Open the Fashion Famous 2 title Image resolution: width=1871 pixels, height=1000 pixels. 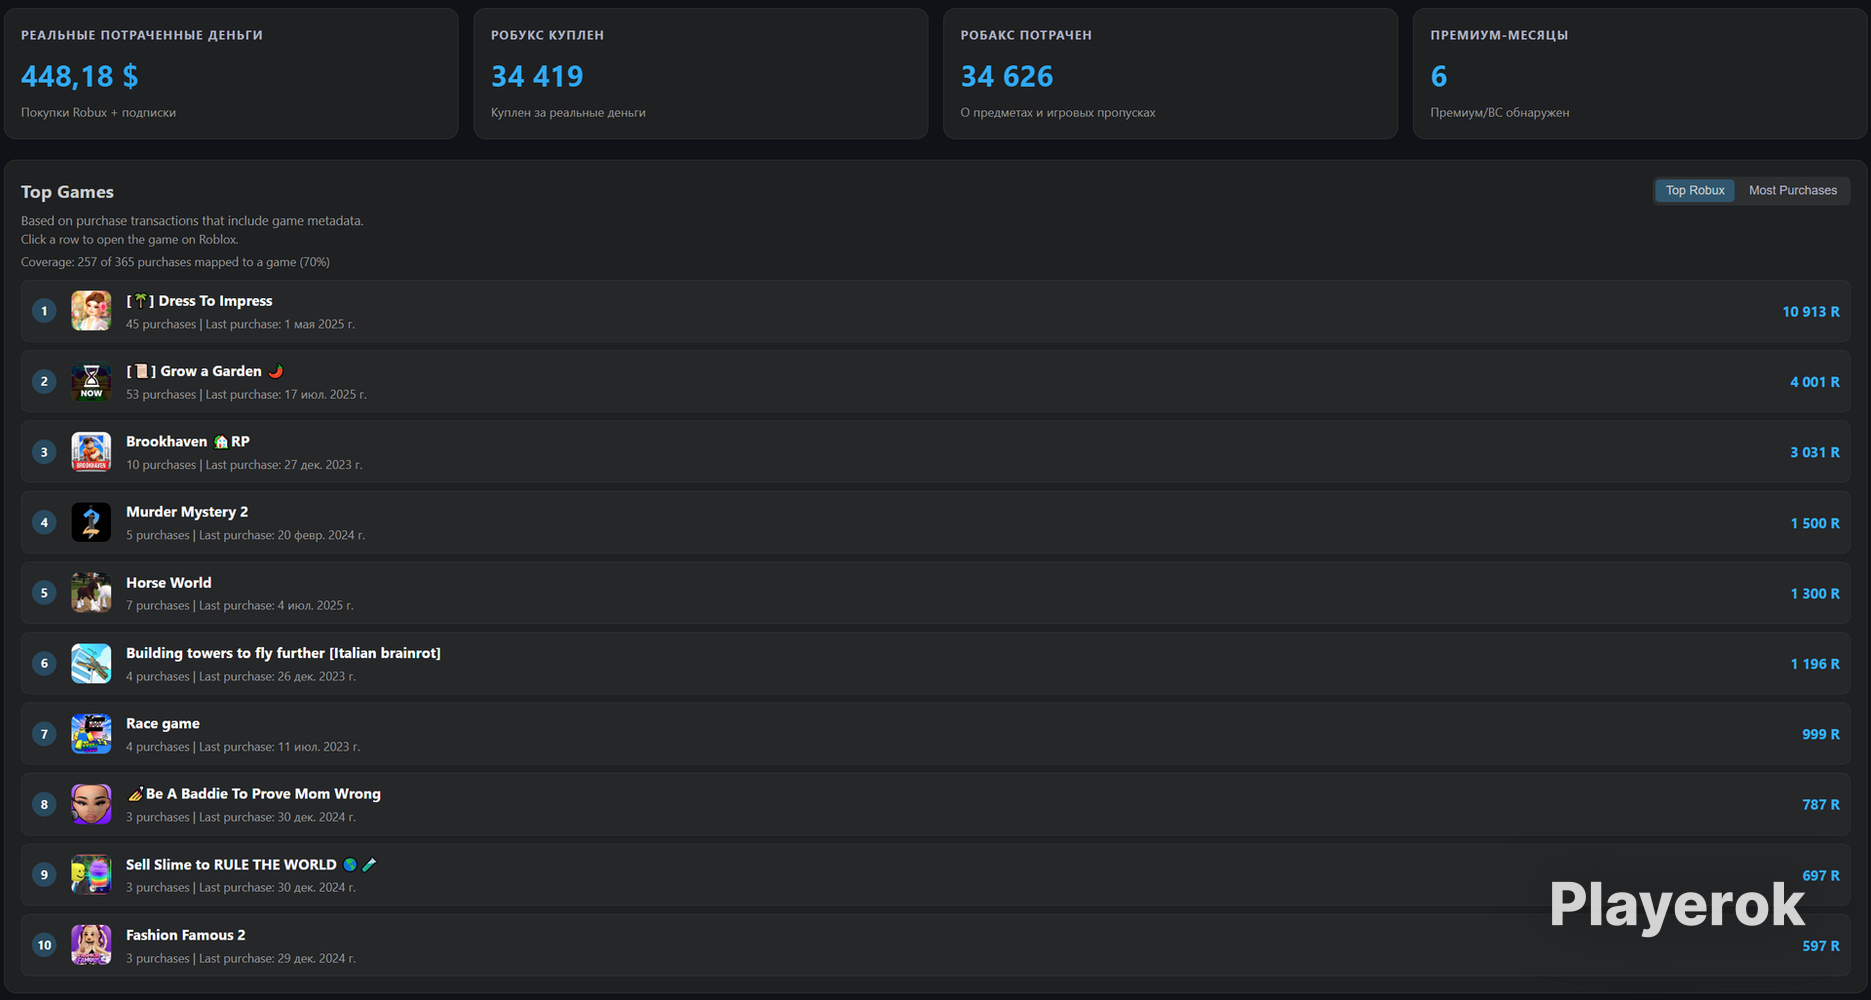tap(186, 935)
